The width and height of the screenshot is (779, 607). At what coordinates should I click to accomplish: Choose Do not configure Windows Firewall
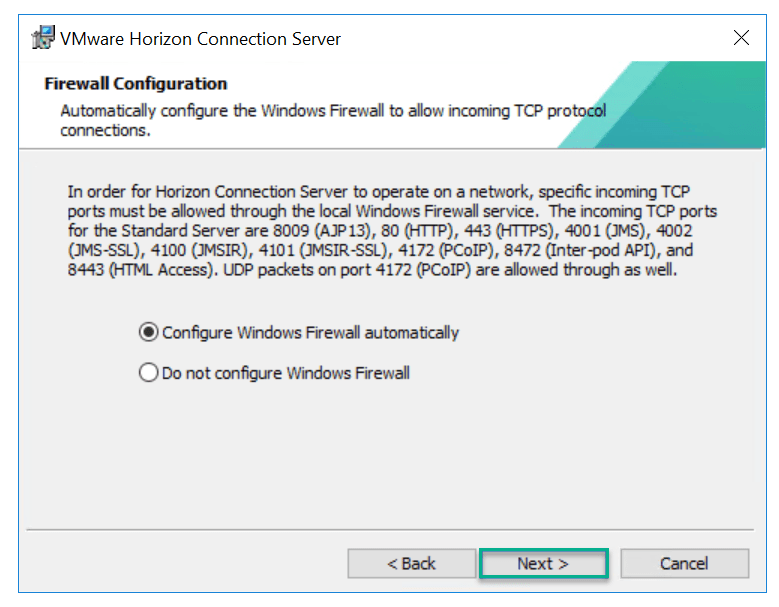pyautogui.click(x=149, y=373)
